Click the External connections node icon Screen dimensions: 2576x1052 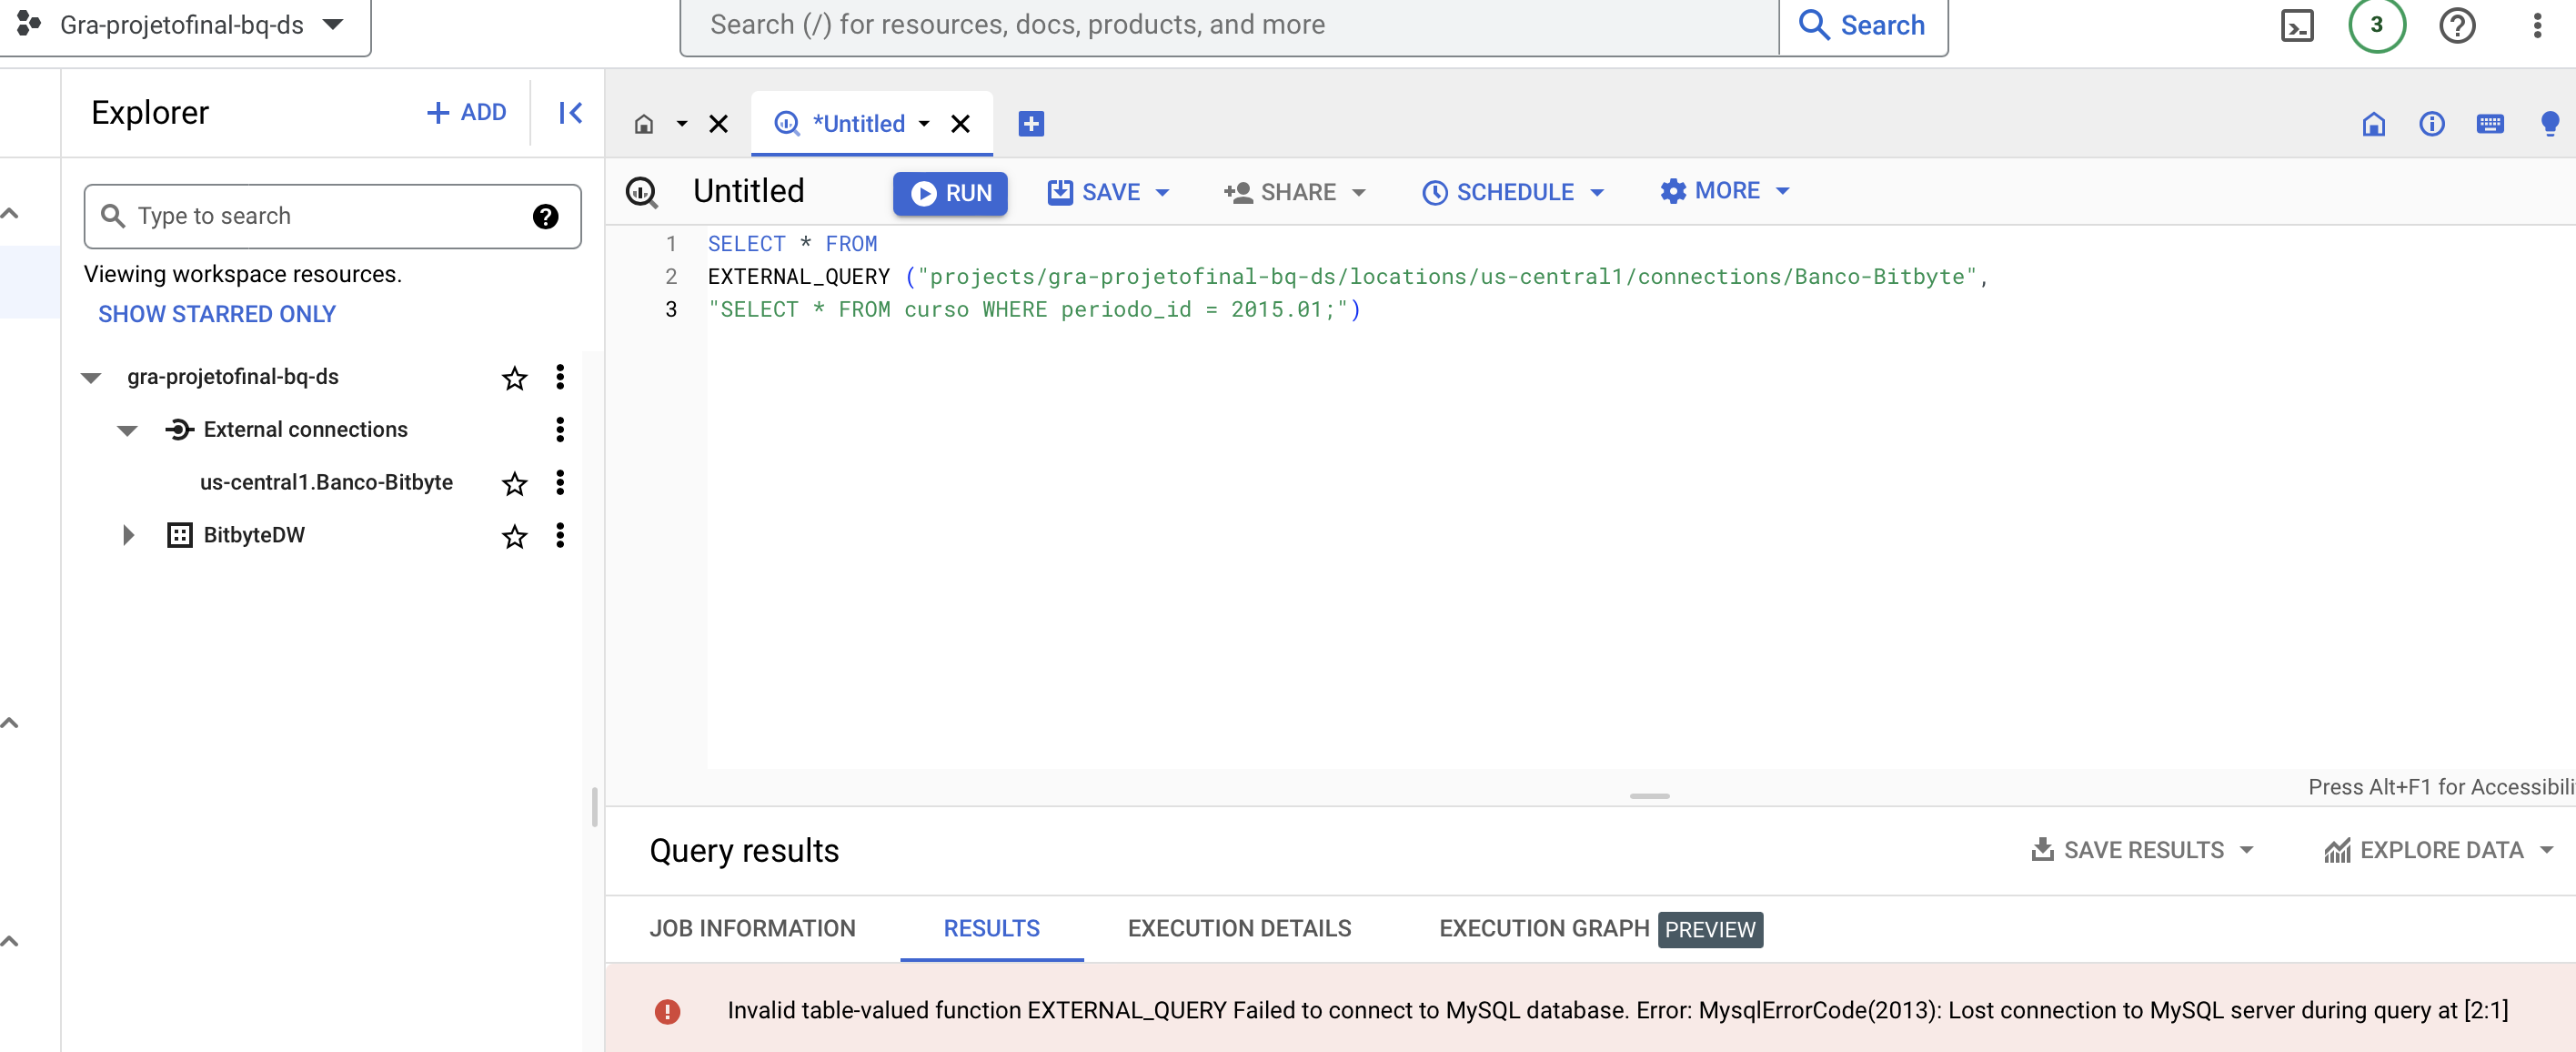179,430
